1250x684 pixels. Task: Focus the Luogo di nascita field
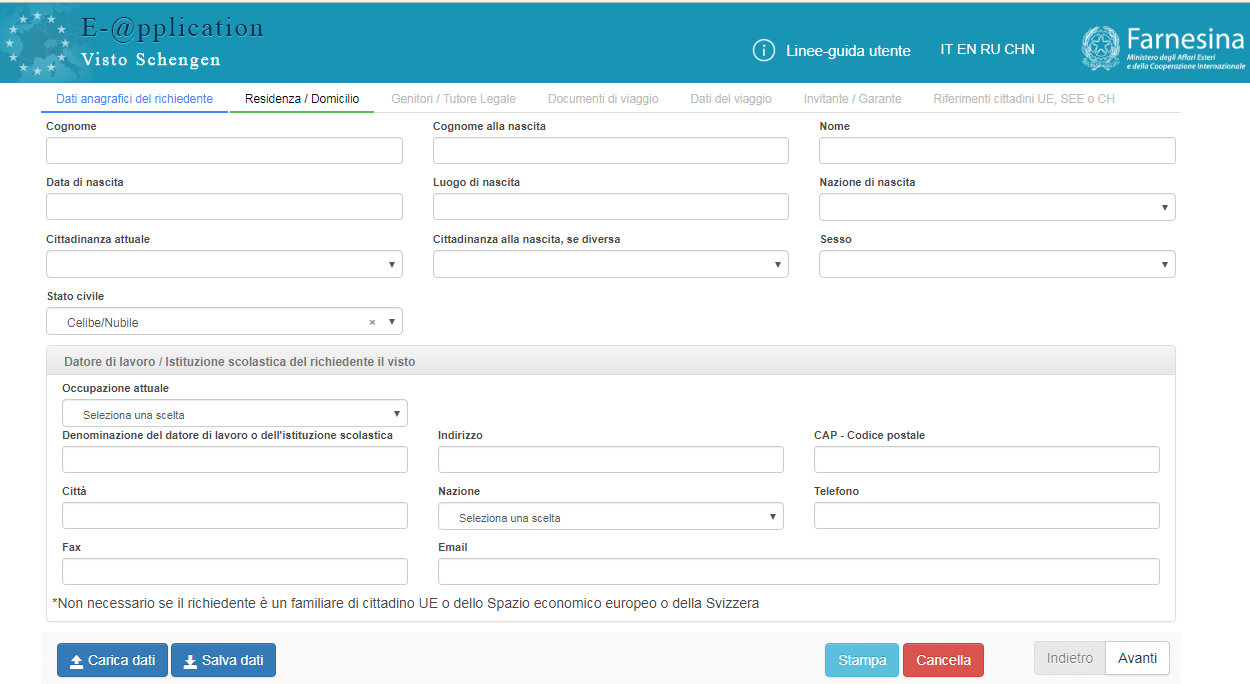(611, 207)
